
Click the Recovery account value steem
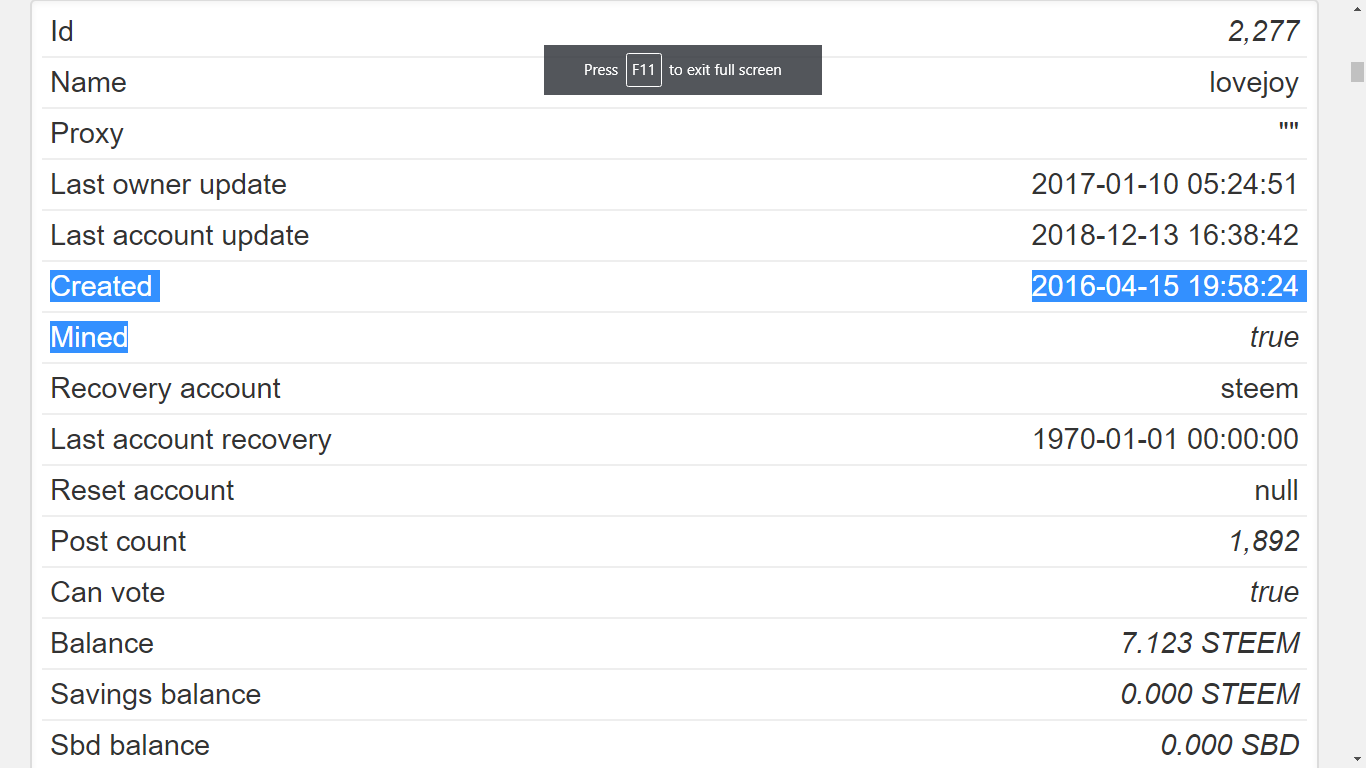tap(1260, 388)
